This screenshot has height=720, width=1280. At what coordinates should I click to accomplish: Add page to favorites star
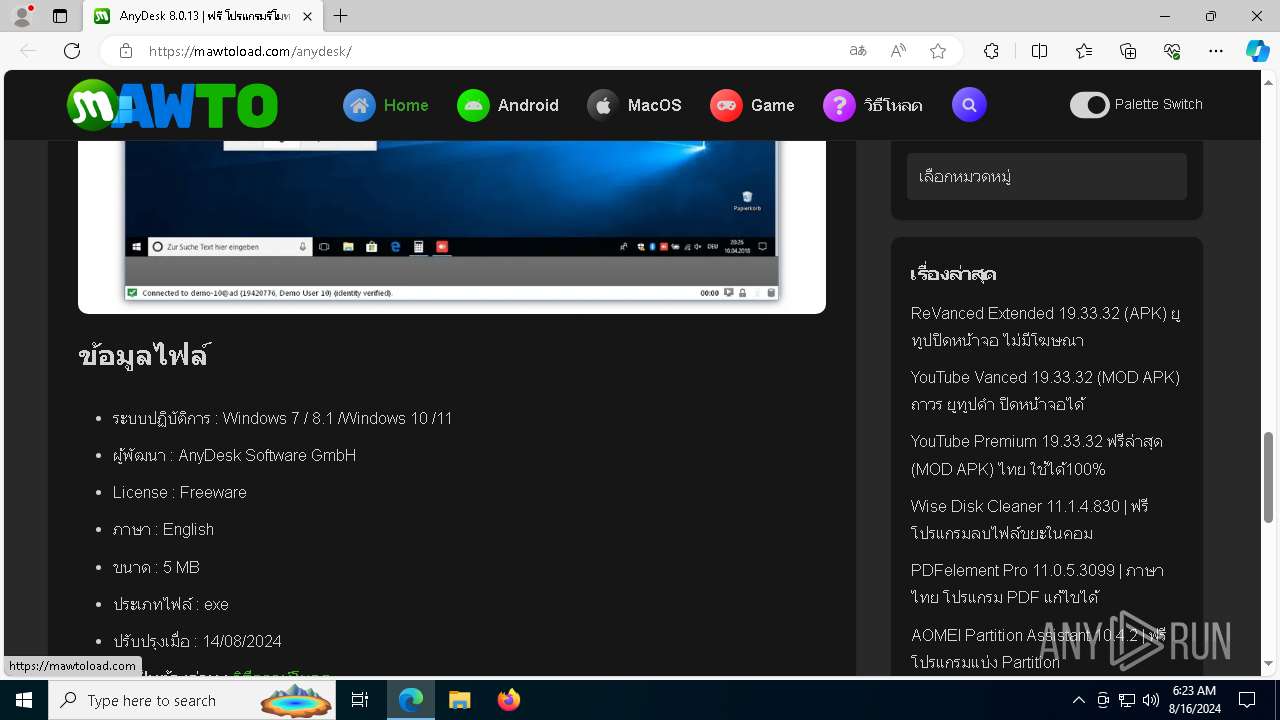click(938, 51)
